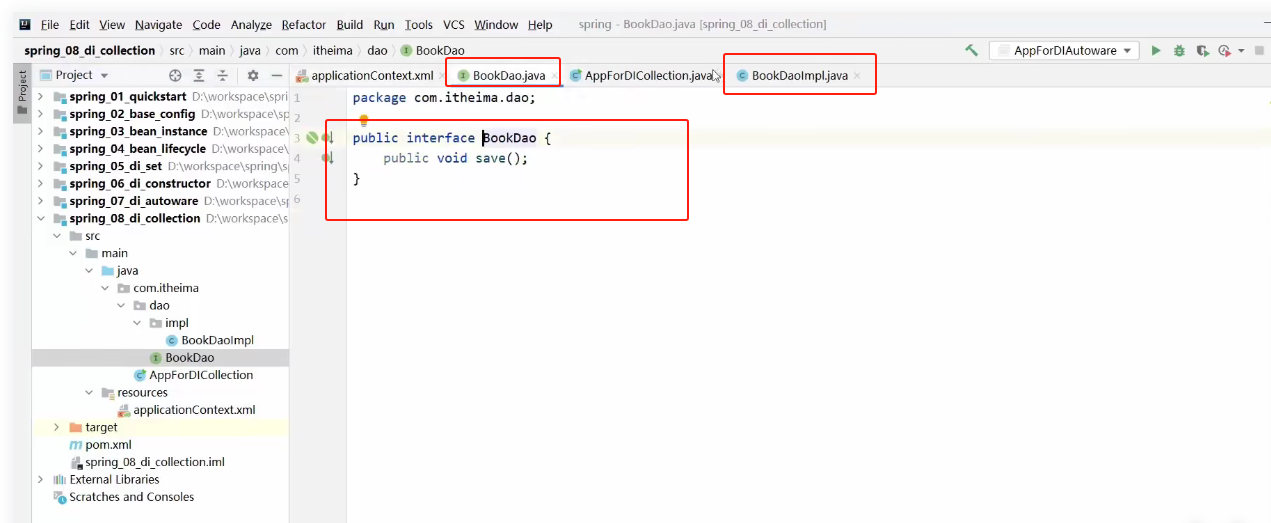Click the Build Project hammer icon
The height and width of the screenshot is (523, 1271).
[971, 50]
